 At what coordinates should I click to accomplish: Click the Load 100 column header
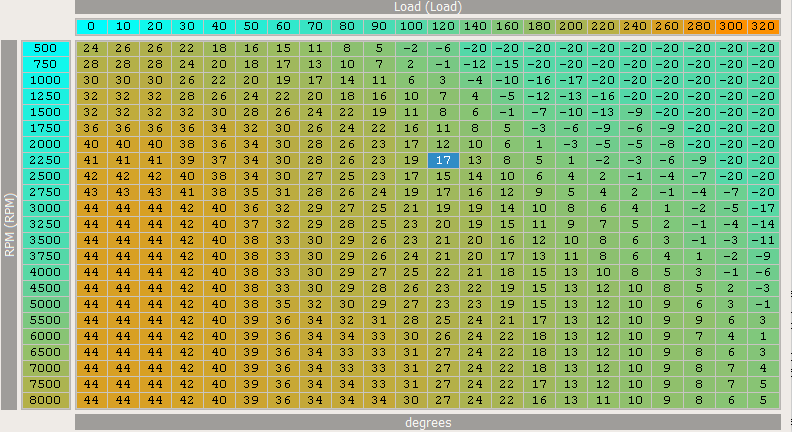[411, 26]
